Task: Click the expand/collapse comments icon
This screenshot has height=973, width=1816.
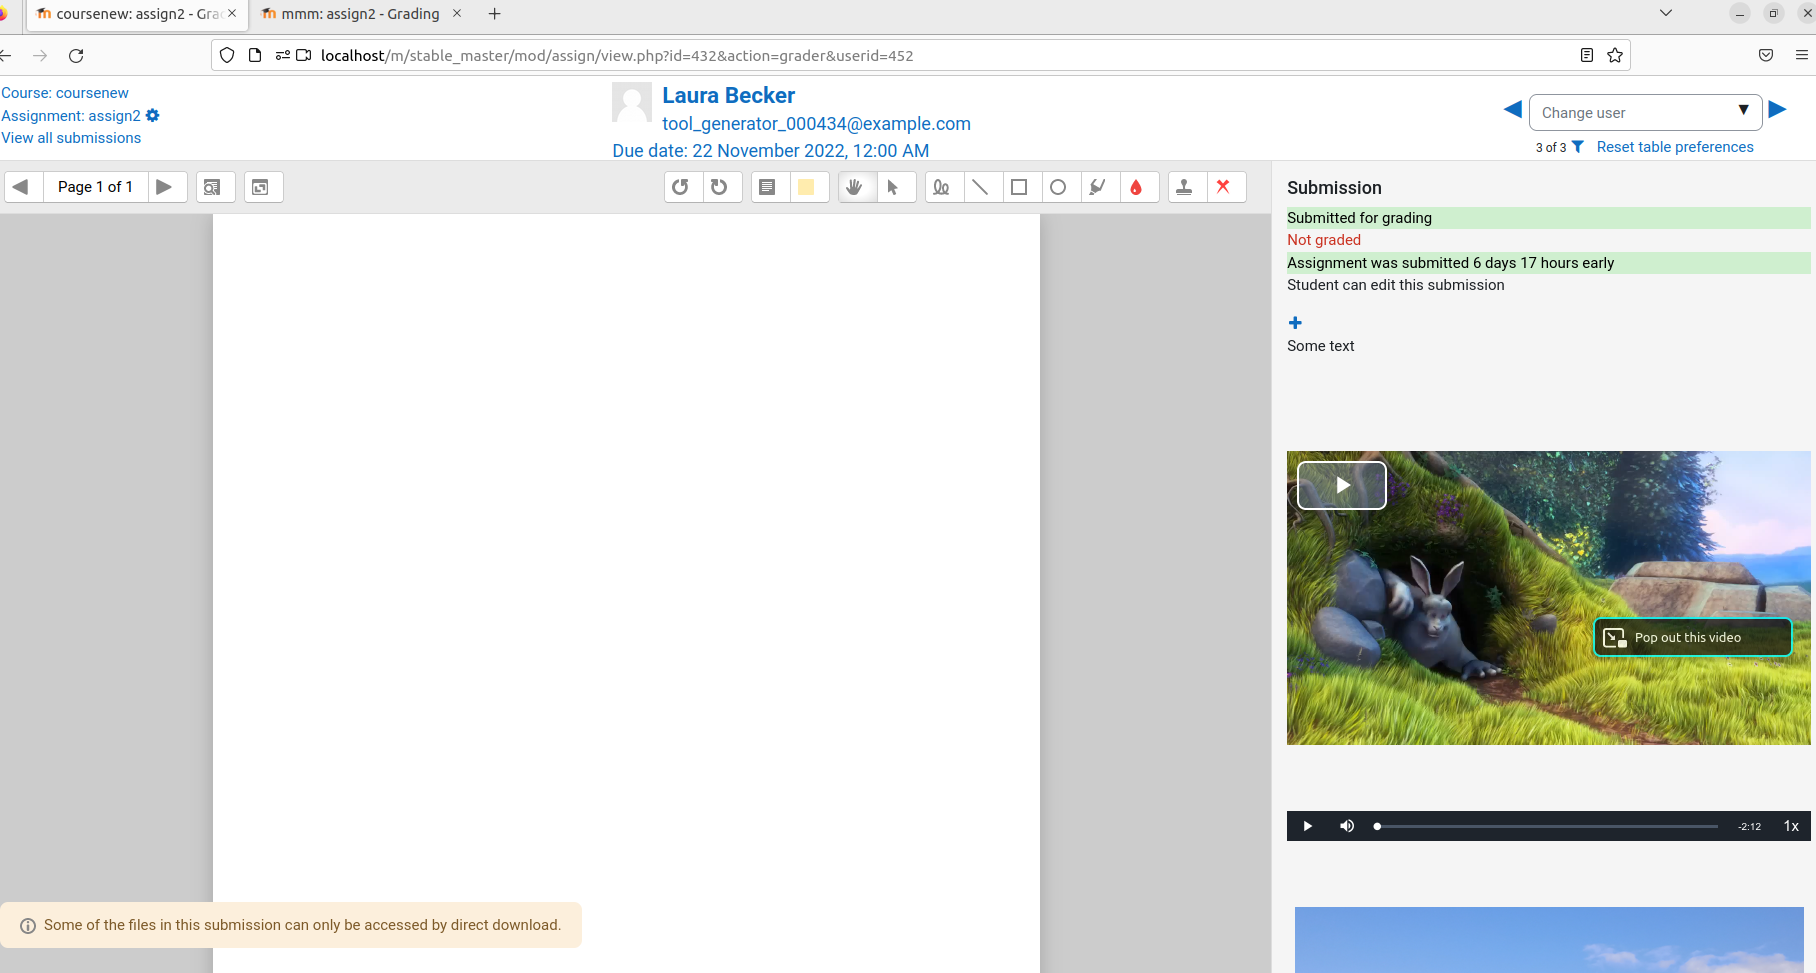Action: click(x=262, y=187)
